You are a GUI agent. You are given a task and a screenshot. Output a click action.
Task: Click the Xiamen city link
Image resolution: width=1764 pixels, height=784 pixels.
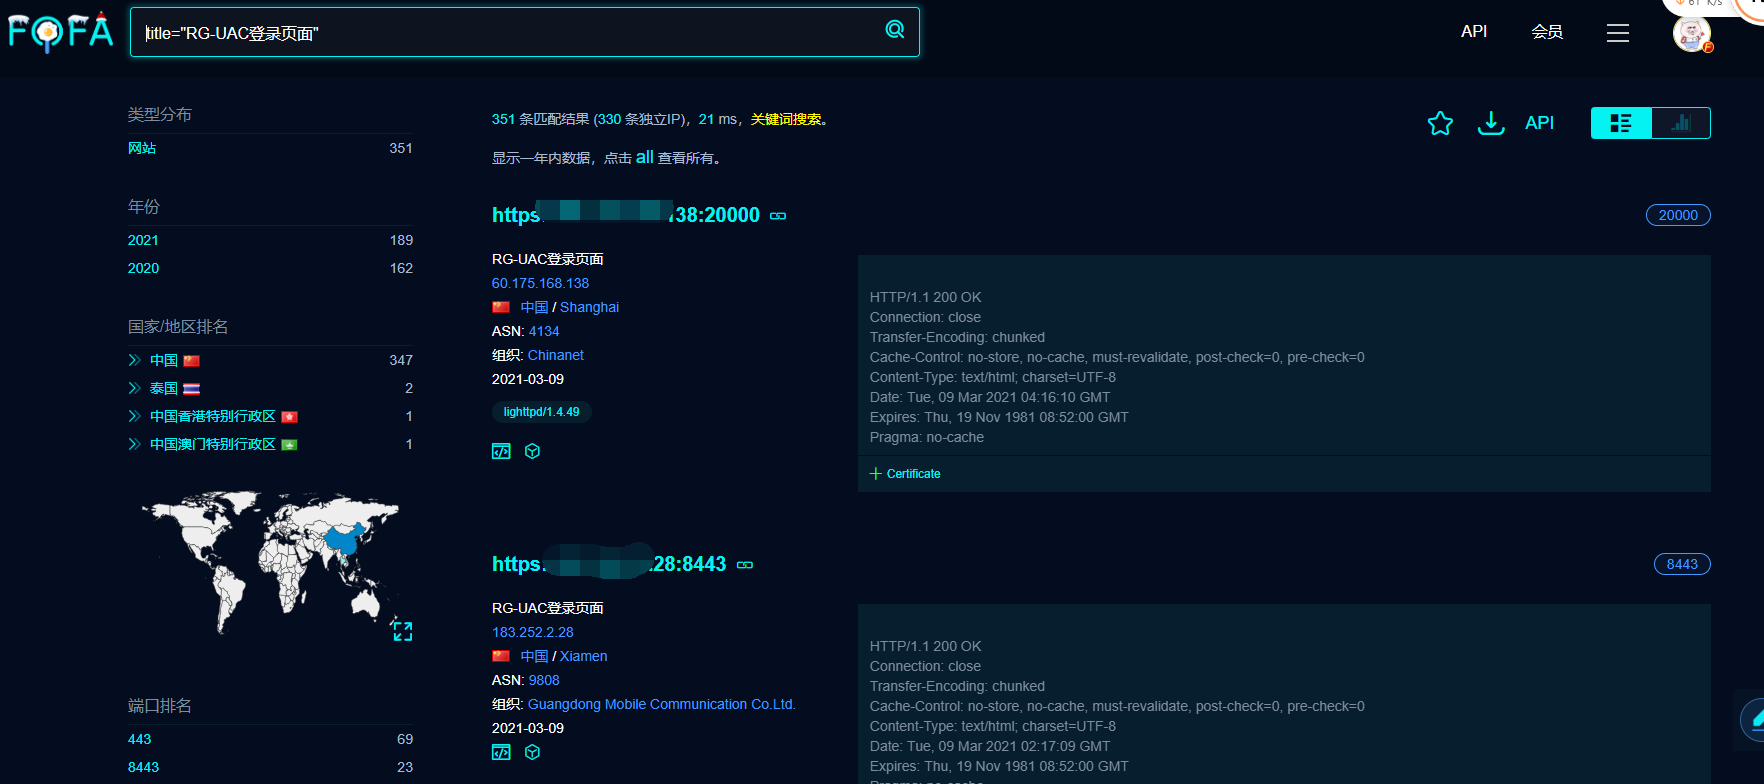(x=584, y=656)
